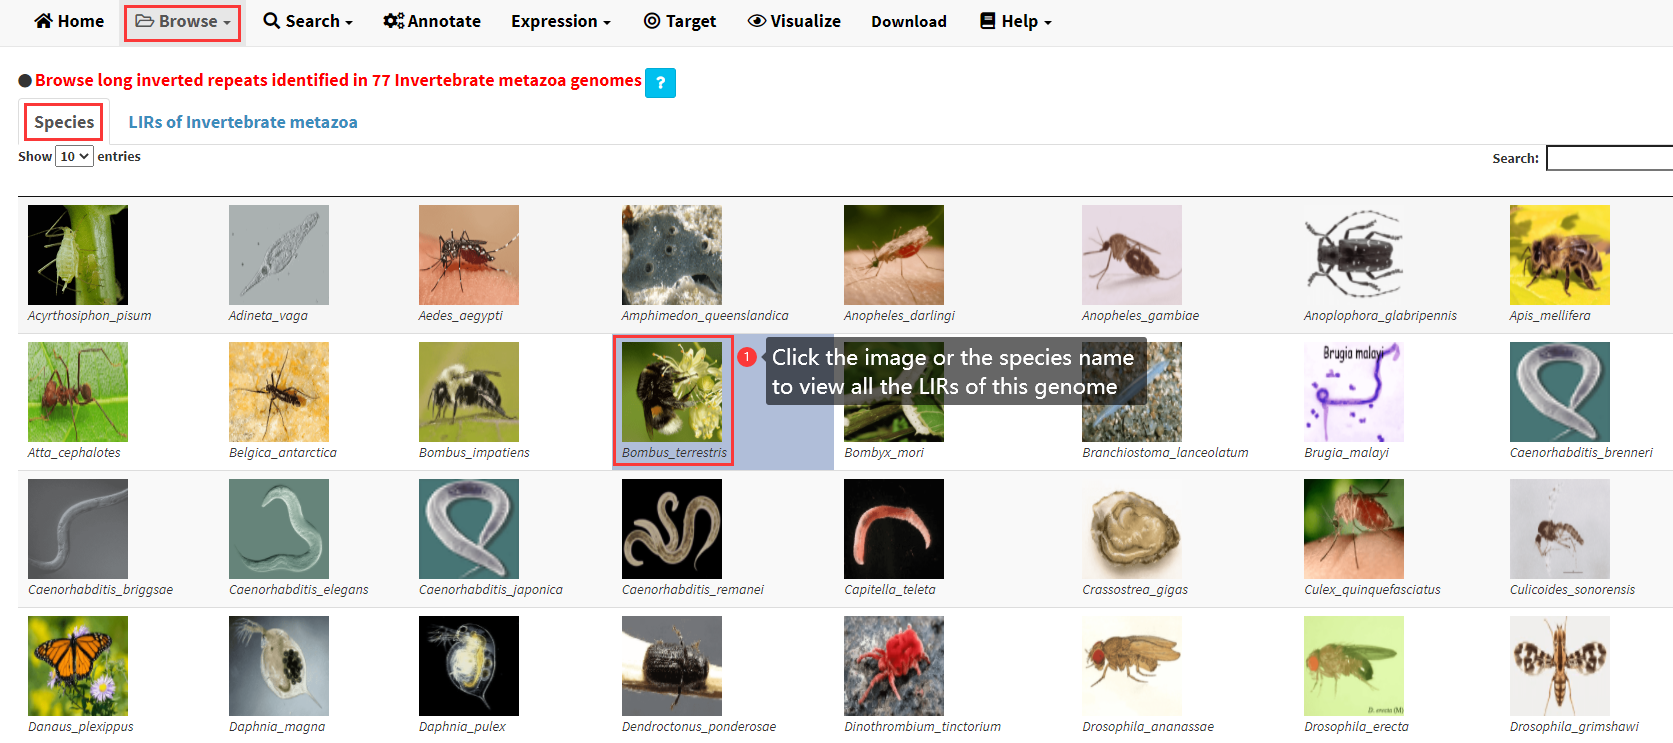The width and height of the screenshot is (1673, 743).
Task: Select the Species tab
Action: [x=64, y=122]
